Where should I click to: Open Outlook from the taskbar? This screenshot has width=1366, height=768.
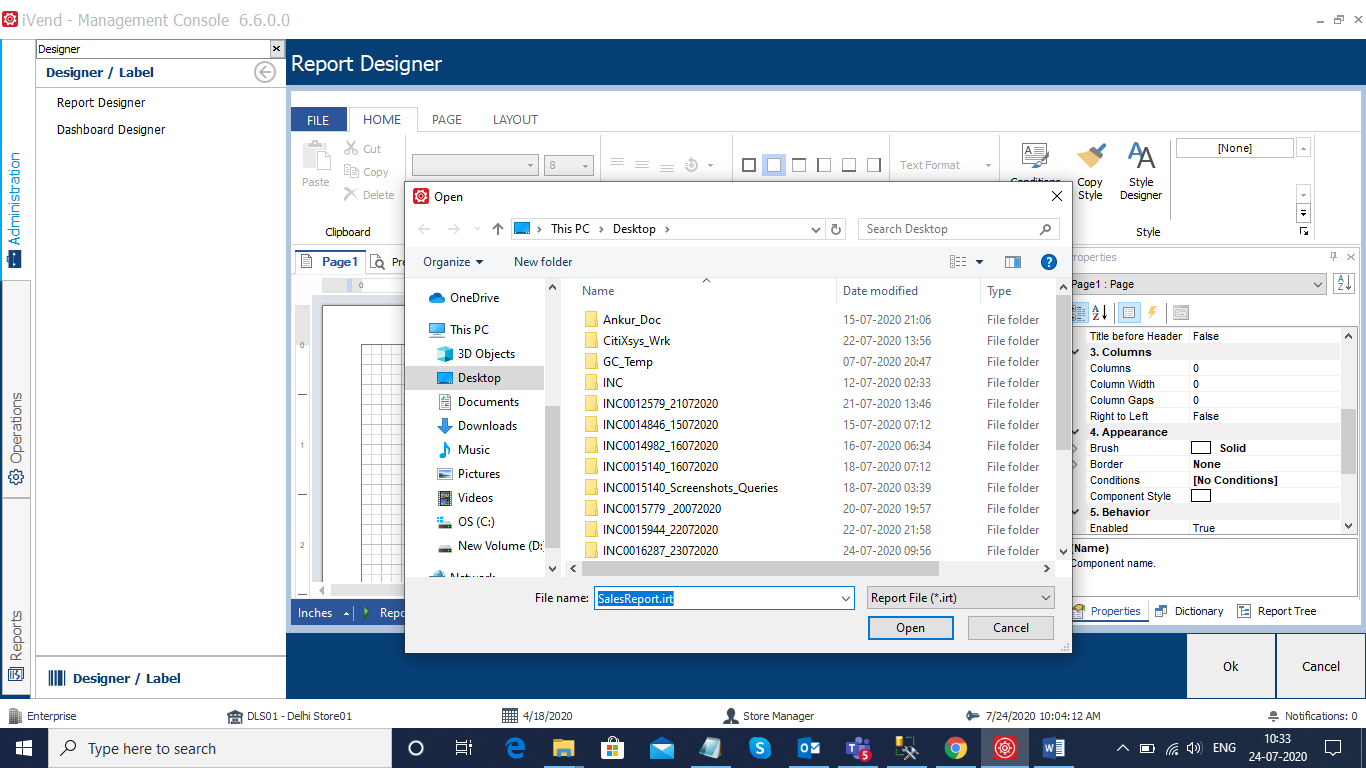coord(809,748)
